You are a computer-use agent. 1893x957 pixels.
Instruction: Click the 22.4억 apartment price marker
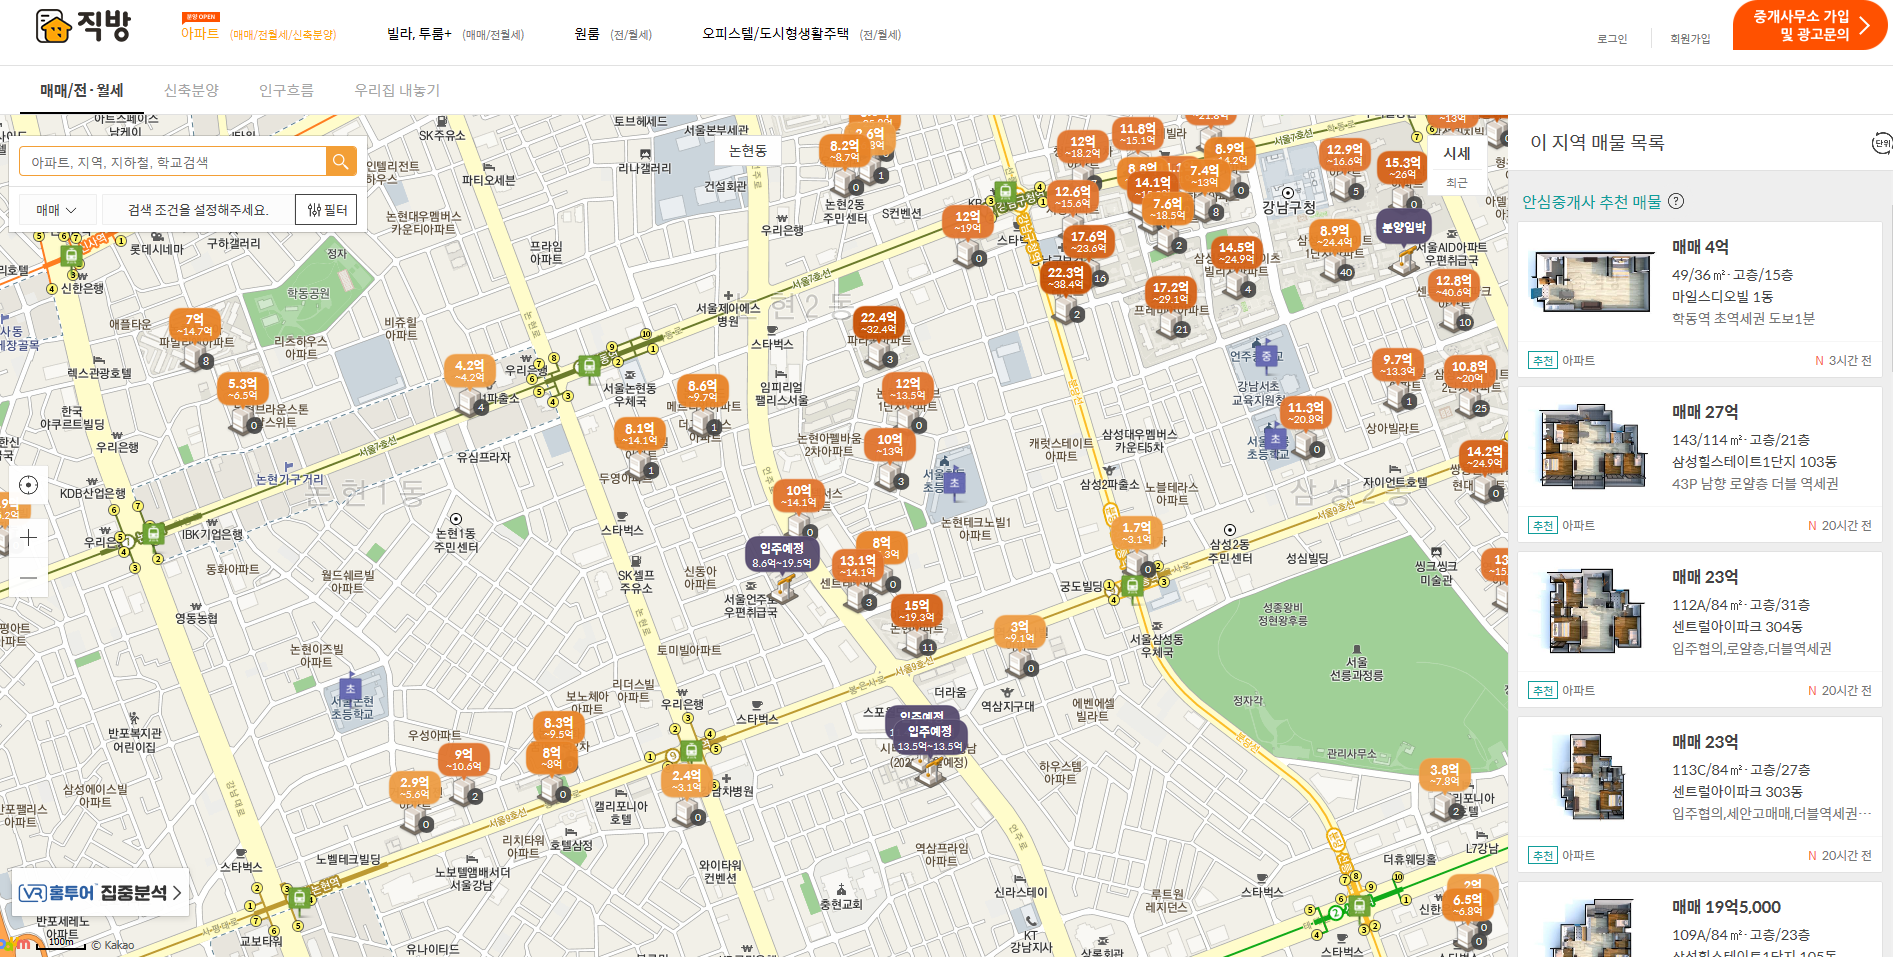point(878,322)
